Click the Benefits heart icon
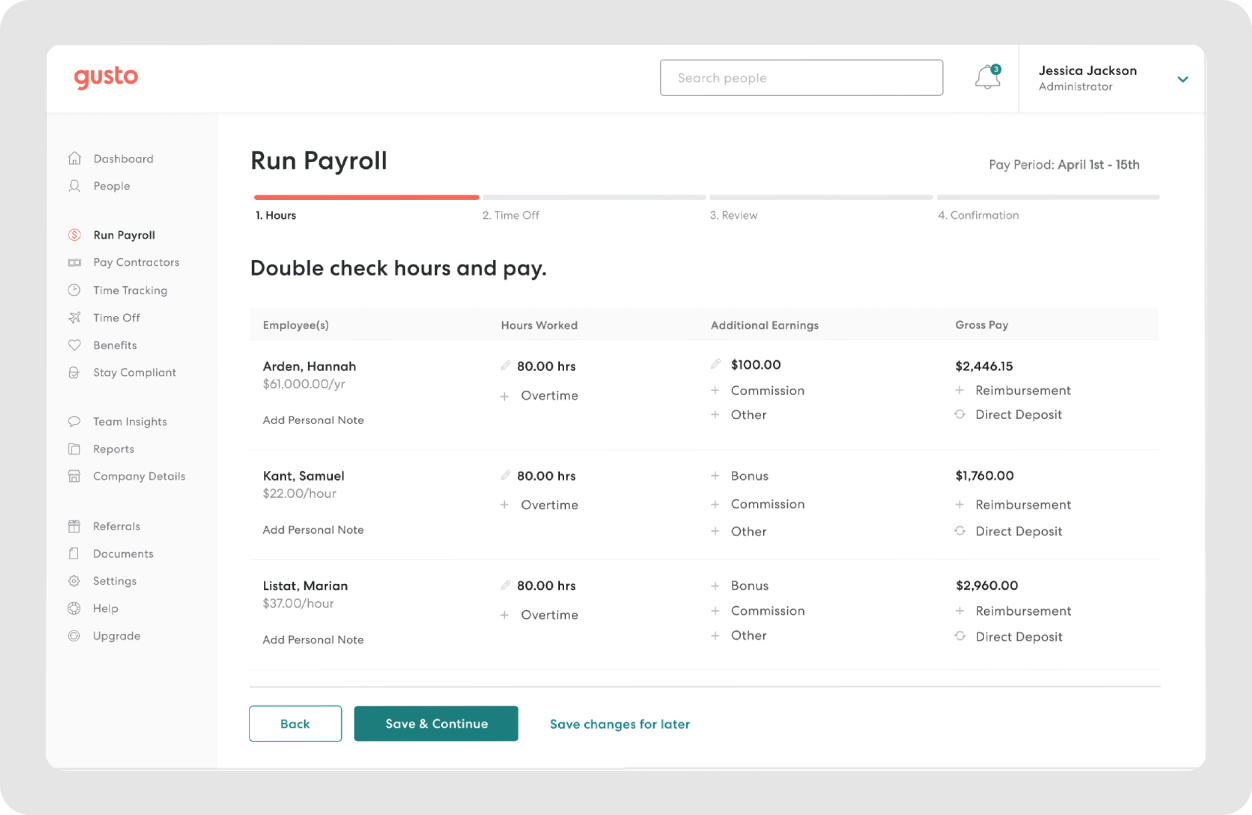The image size is (1252, 815). (x=73, y=345)
